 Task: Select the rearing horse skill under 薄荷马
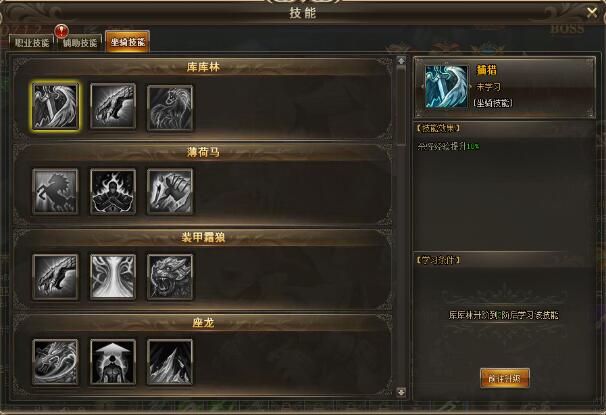(x=56, y=191)
